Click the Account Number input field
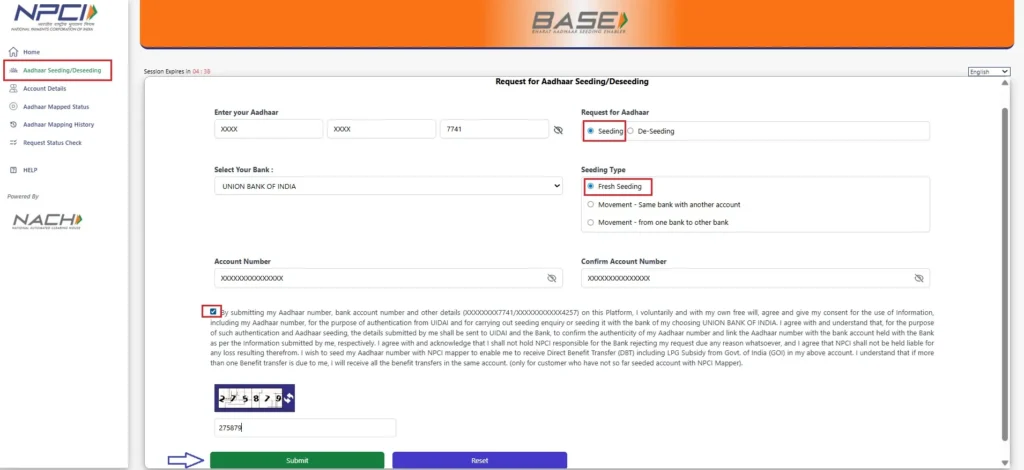1024x470 pixels. click(388, 278)
